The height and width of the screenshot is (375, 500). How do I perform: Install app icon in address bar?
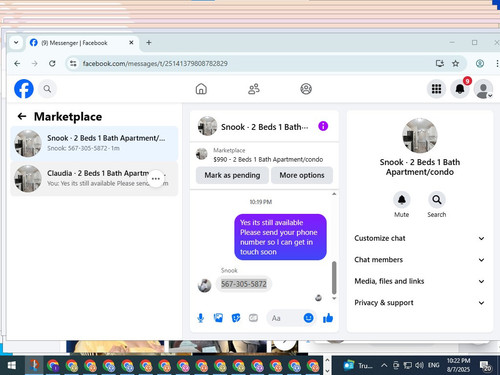(x=440, y=63)
